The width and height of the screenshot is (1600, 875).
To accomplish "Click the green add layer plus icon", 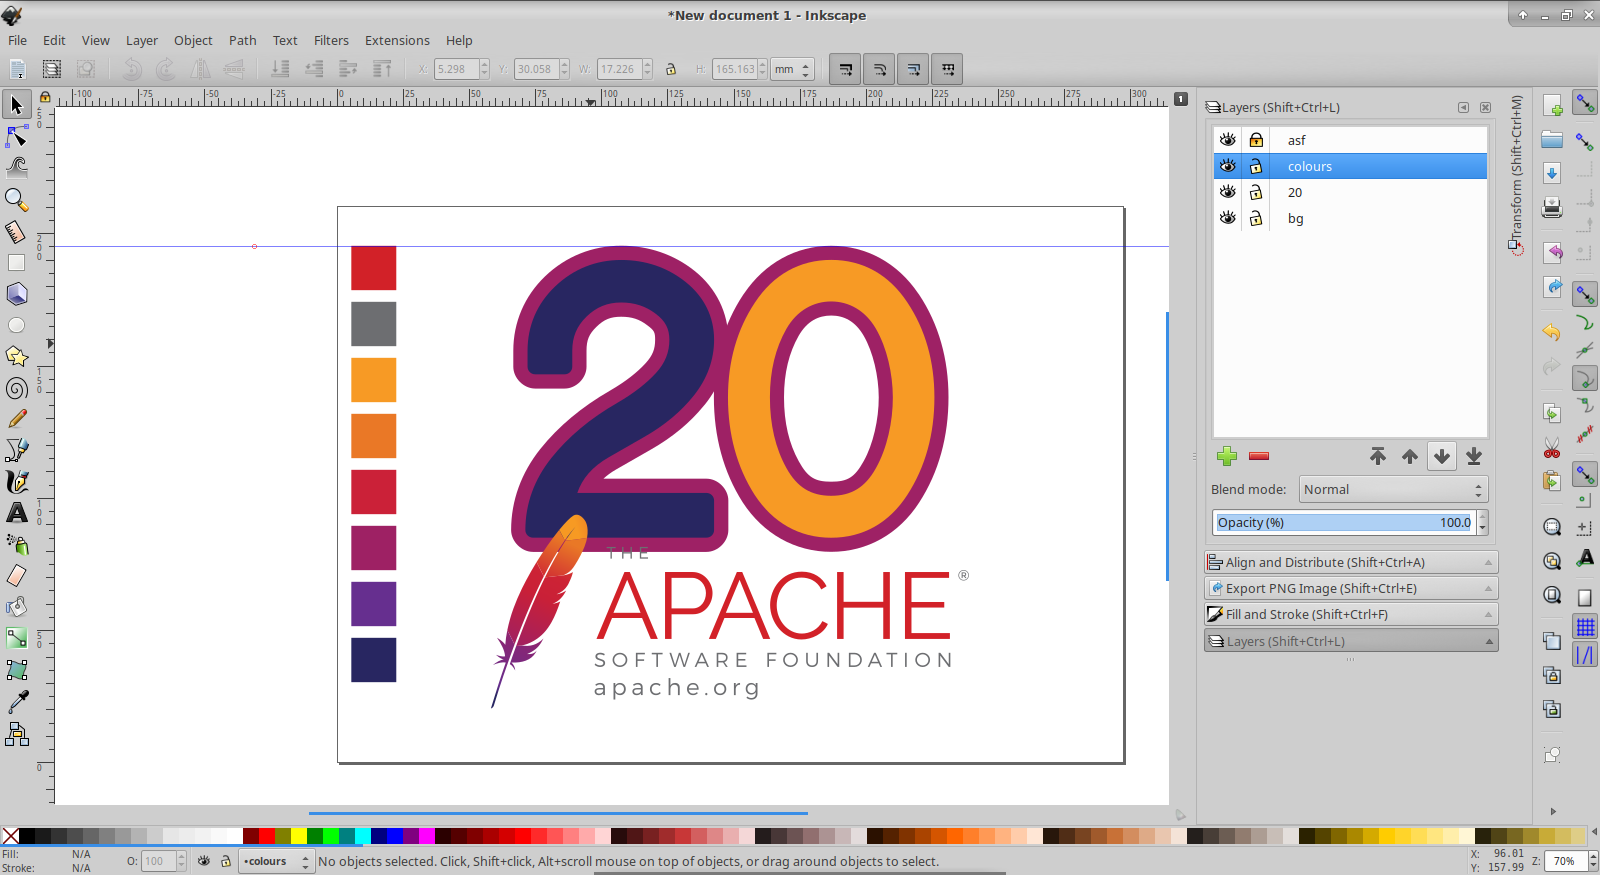I will 1227,456.
